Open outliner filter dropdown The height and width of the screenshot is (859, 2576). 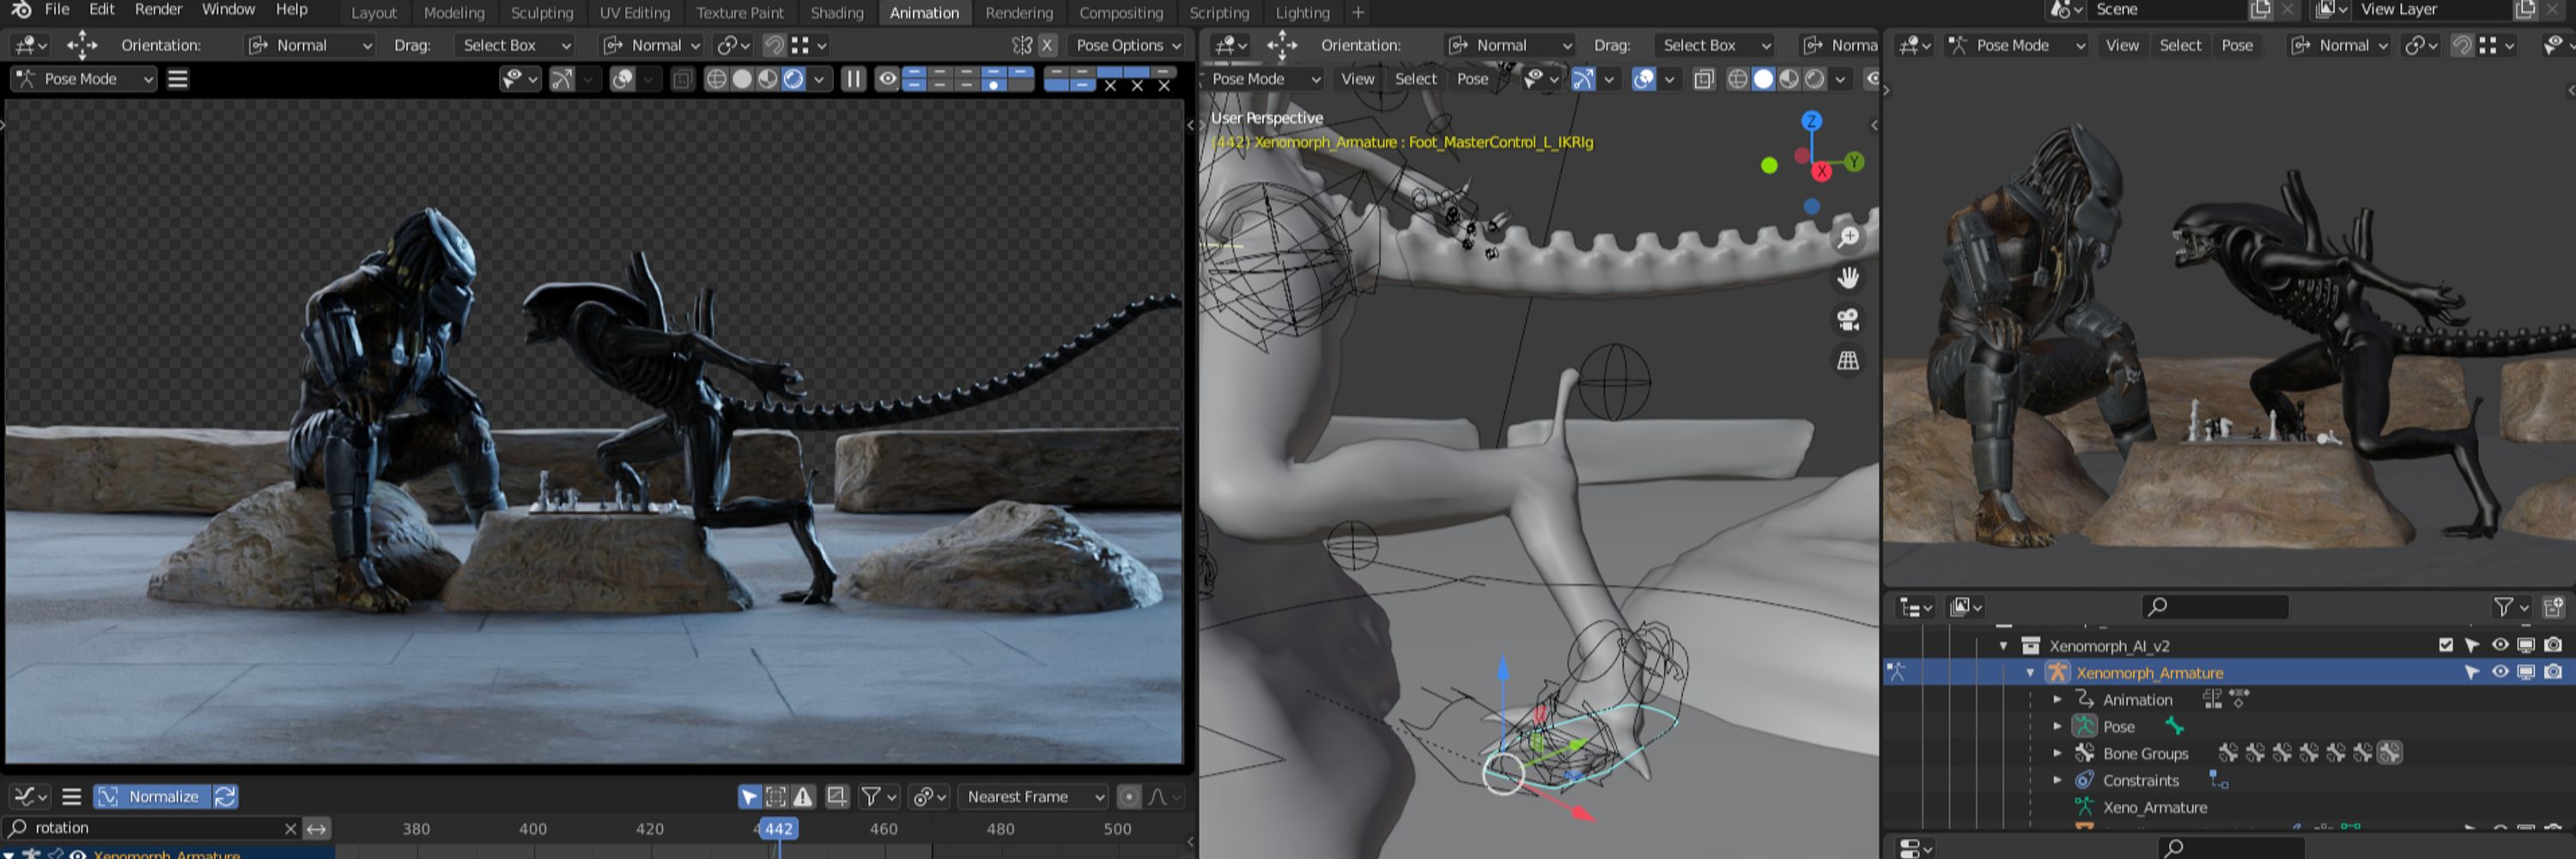click(2511, 607)
